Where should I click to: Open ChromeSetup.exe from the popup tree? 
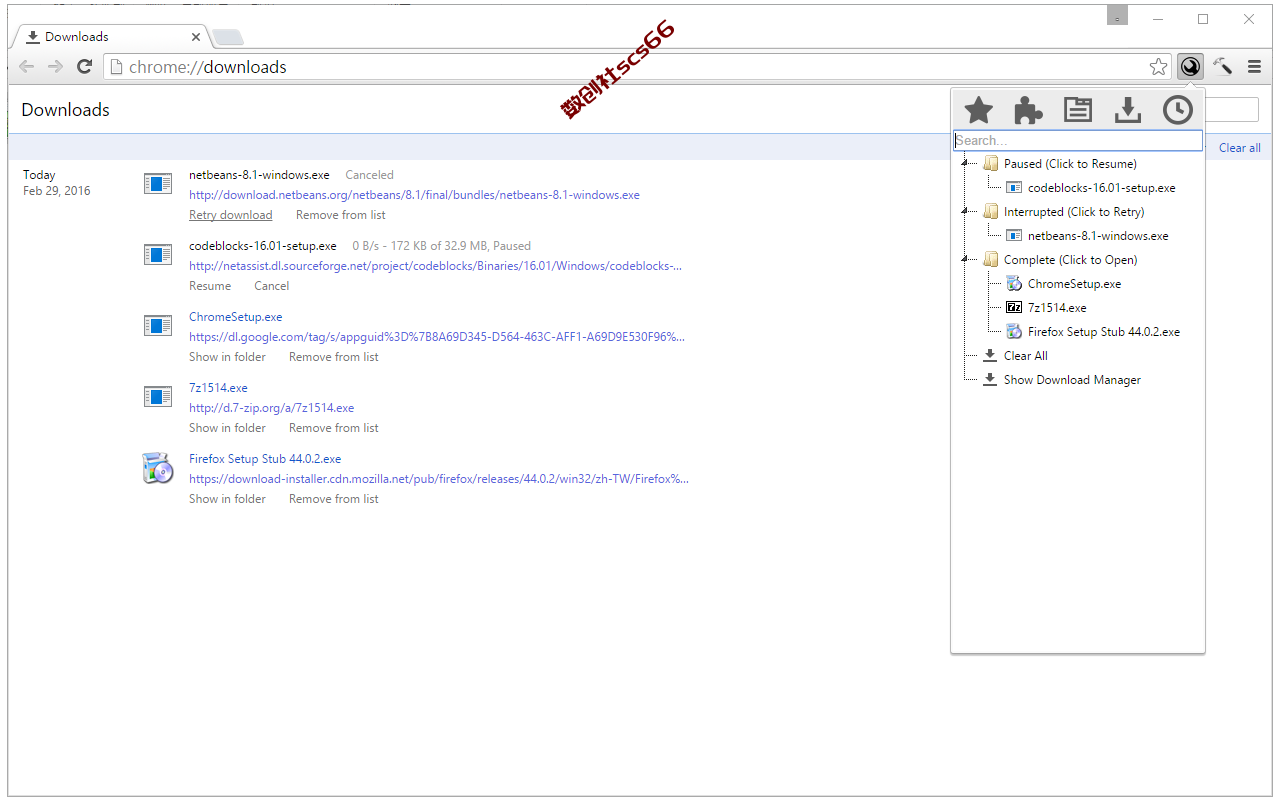[1074, 283]
